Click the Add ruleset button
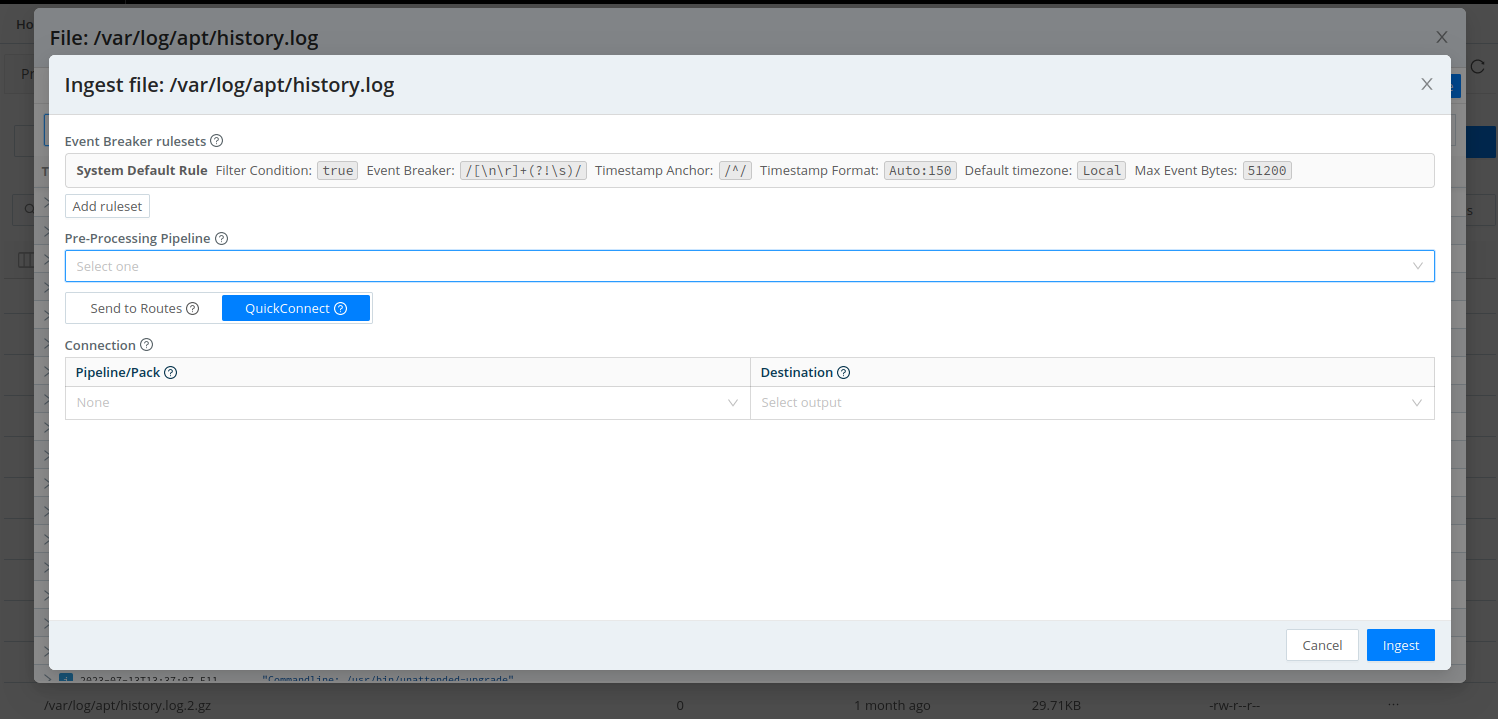The image size is (1498, 719). 107,206
